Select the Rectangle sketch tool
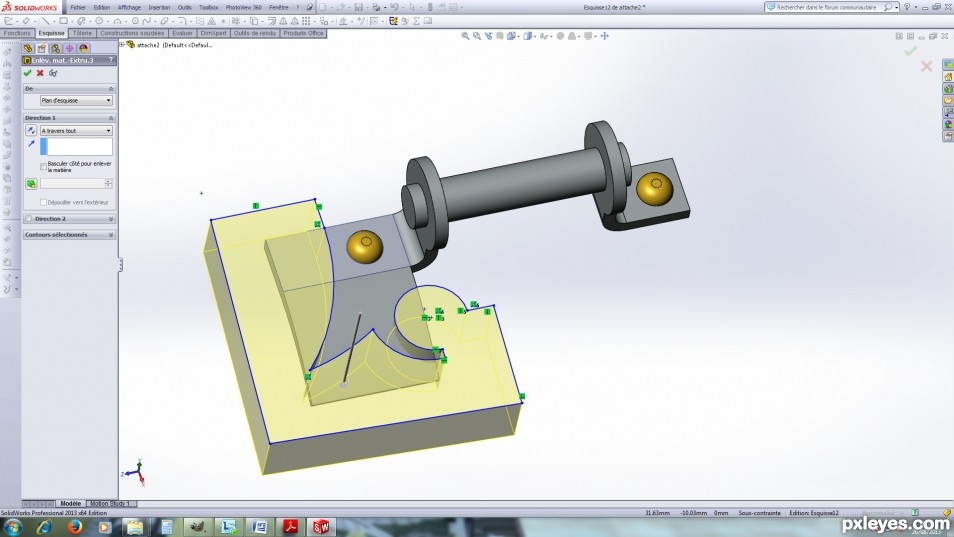Screen dimensions: 954x537 (63, 21)
